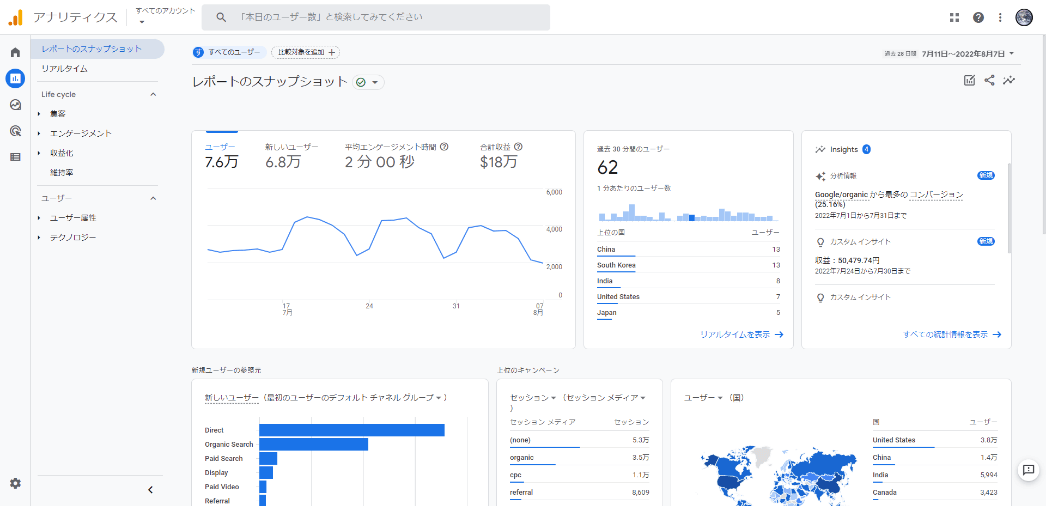Viewport: 1046px width, 506px height.
Task: Click the share report icon
Action: (x=989, y=81)
